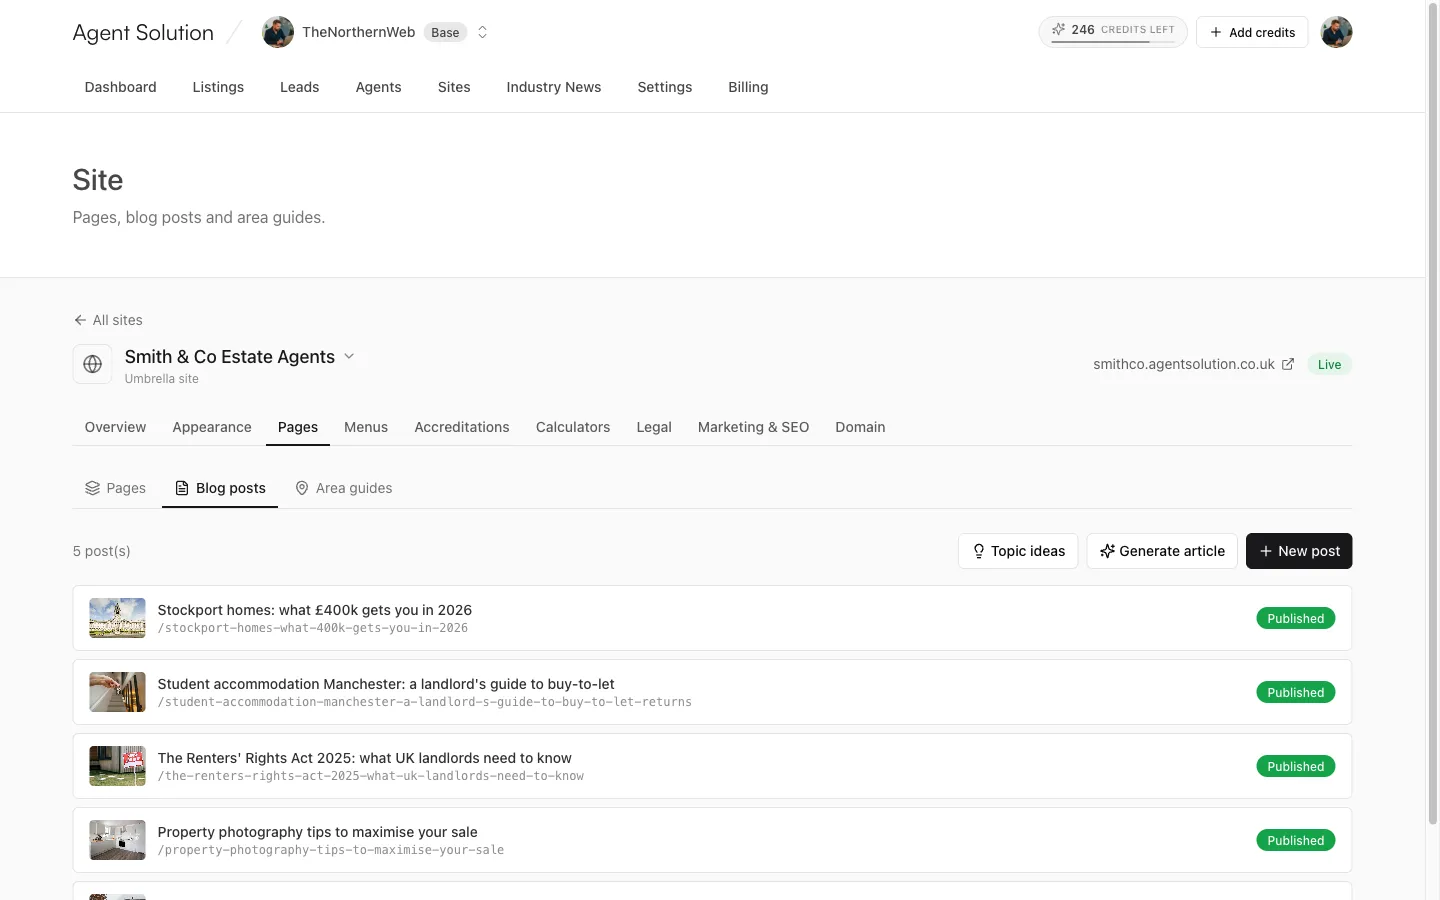
Task: Click the TheNorthernWeb workspace avatar
Action: pyautogui.click(x=278, y=32)
